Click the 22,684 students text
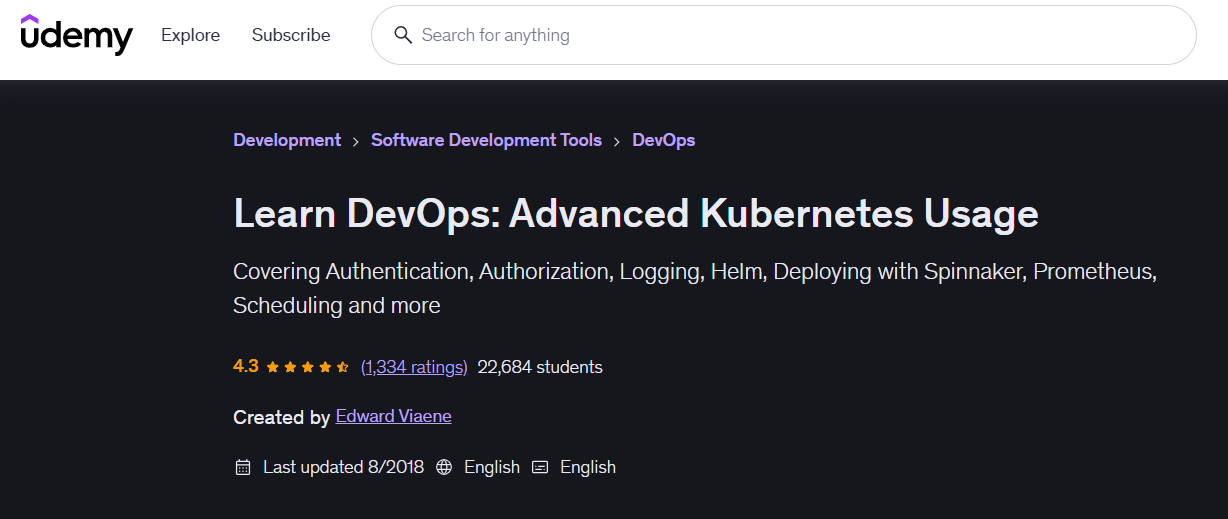 (540, 367)
